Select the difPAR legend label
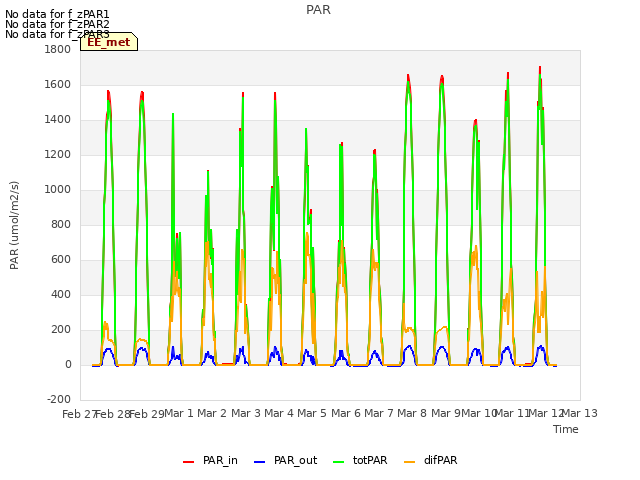Image resolution: width=640 pixels, height=480 pixels. tap(441, 460)
